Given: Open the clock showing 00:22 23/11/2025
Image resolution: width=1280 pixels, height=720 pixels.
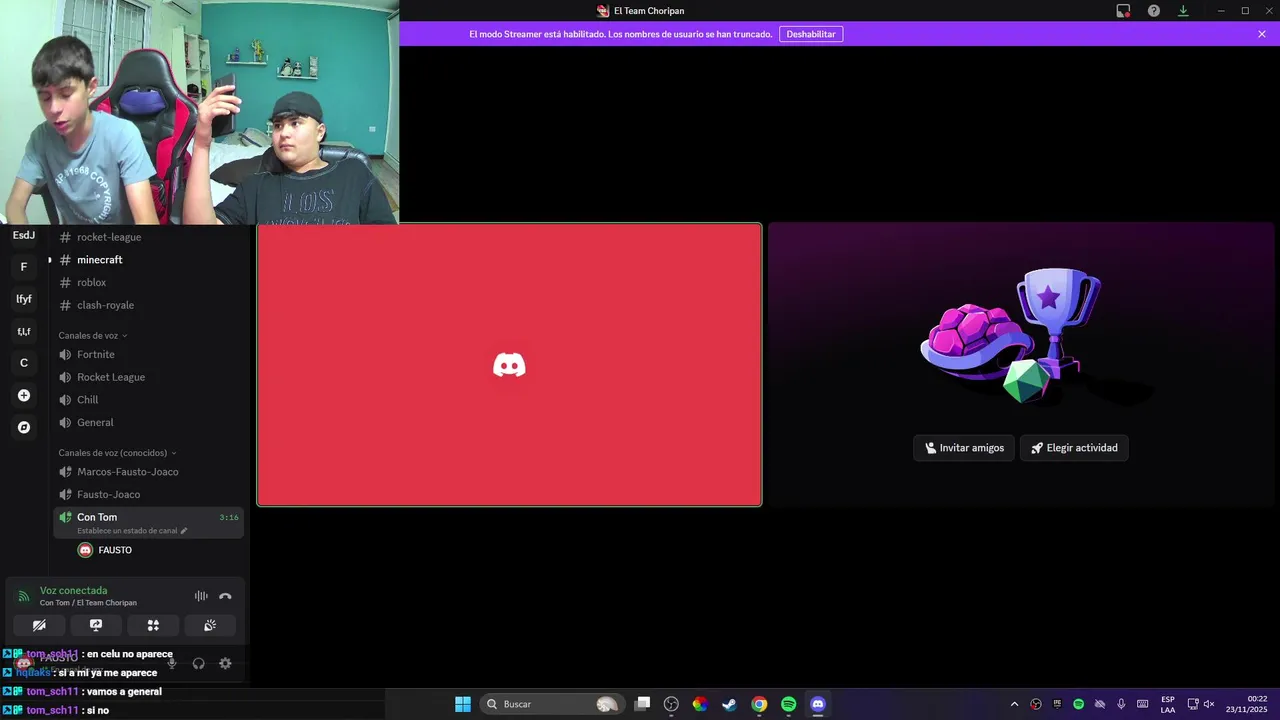Looking at the screenshot, I should coord(1248,704).
